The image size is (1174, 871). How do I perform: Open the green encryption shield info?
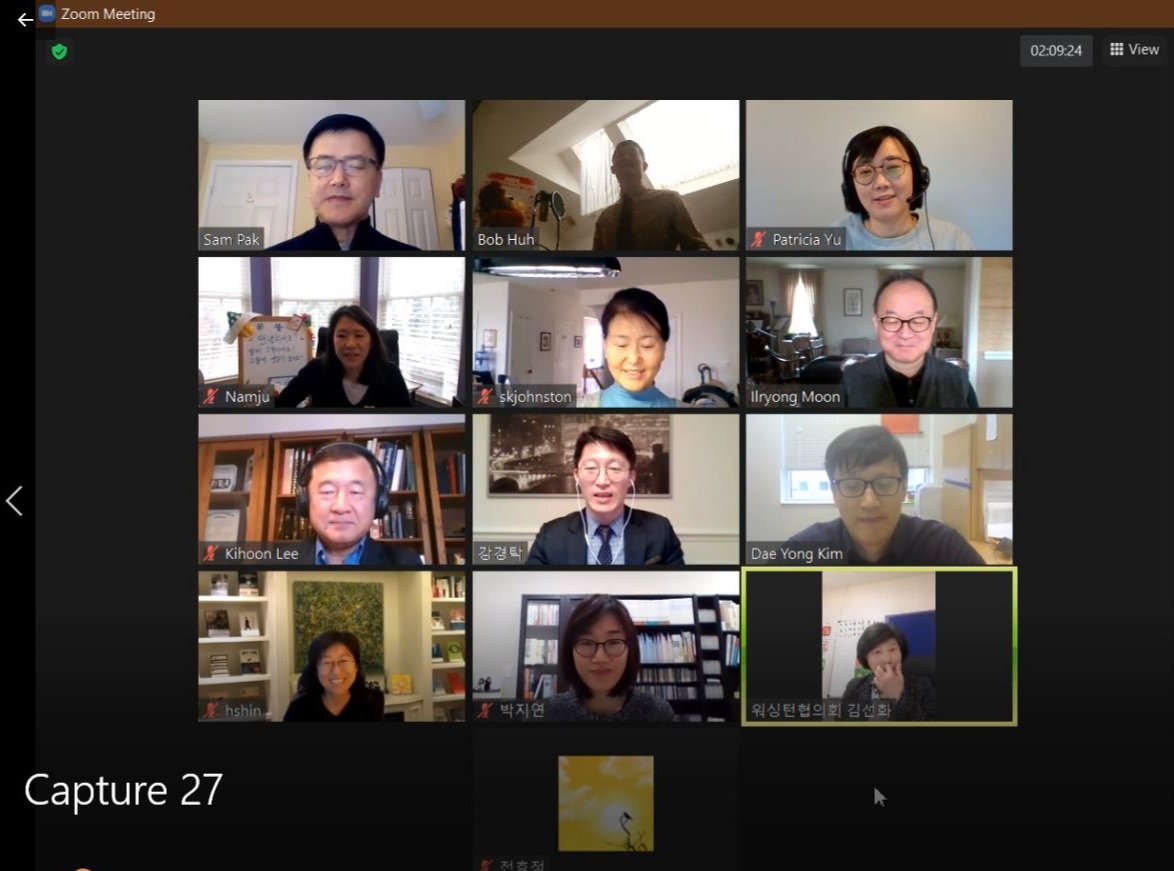[59, 52]
